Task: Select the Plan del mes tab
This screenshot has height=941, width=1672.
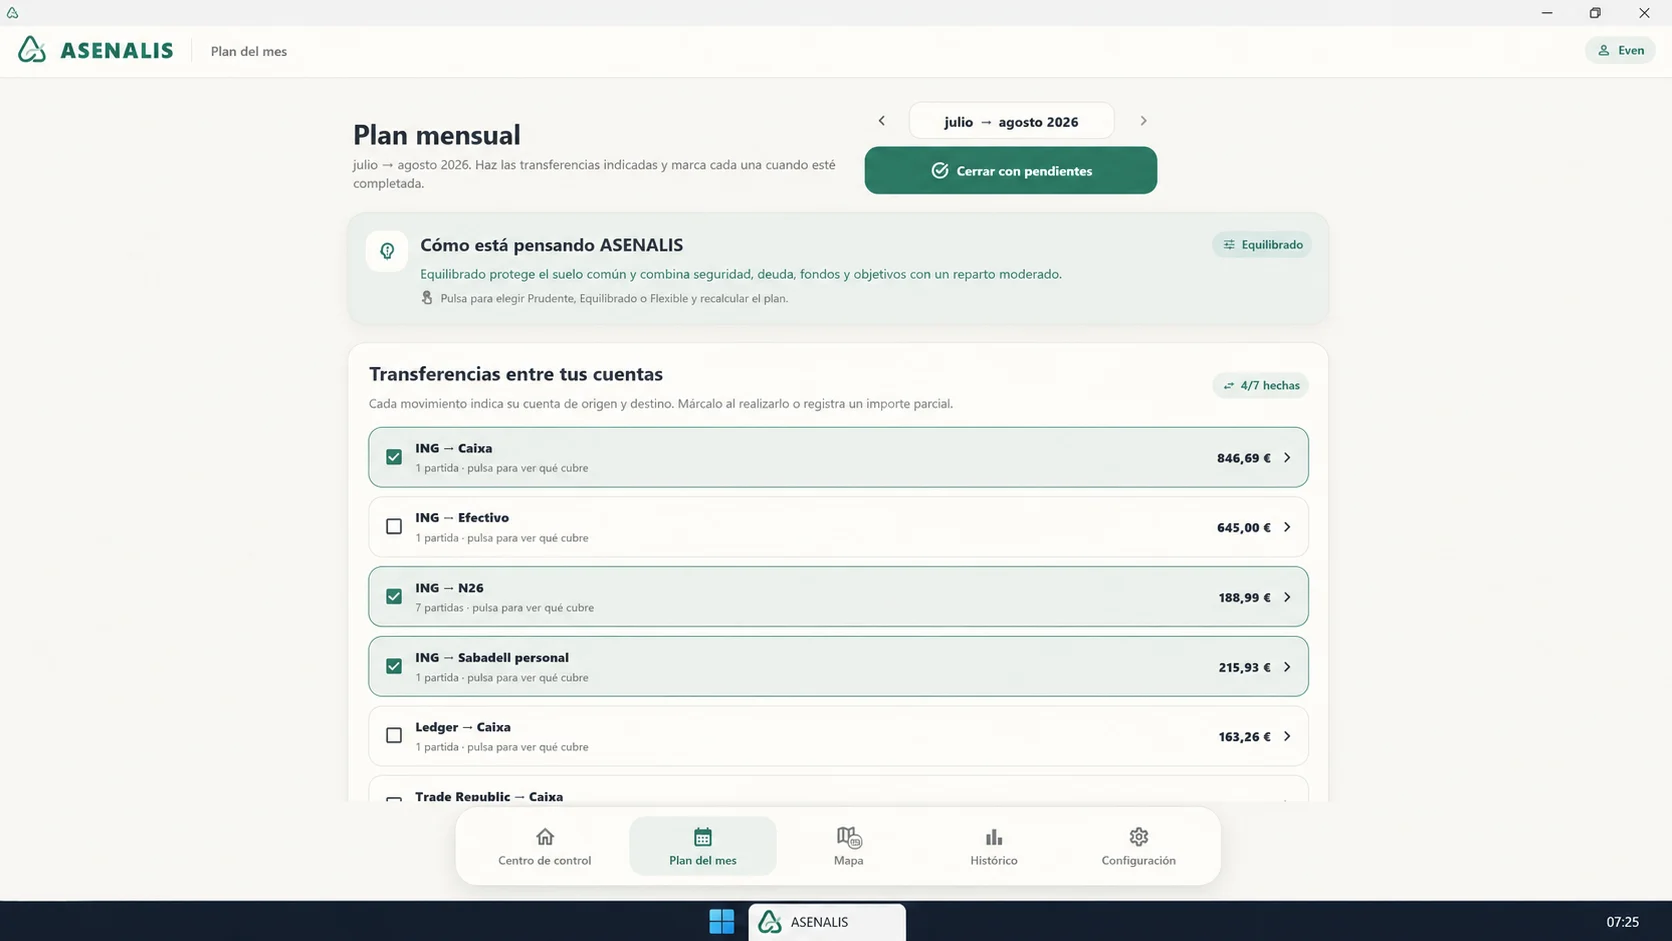Action: tap(703, 846)
